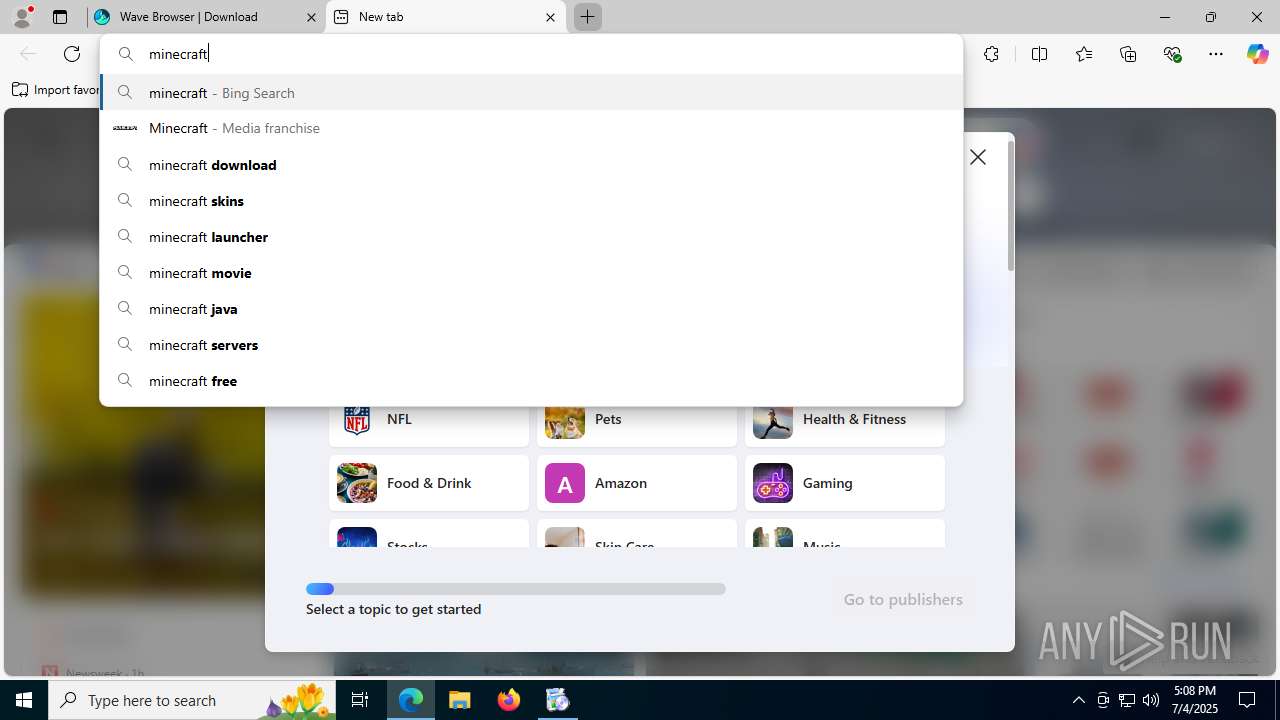Select the Pets topic card
1280x720 pixels.
(x=637, y=424)
